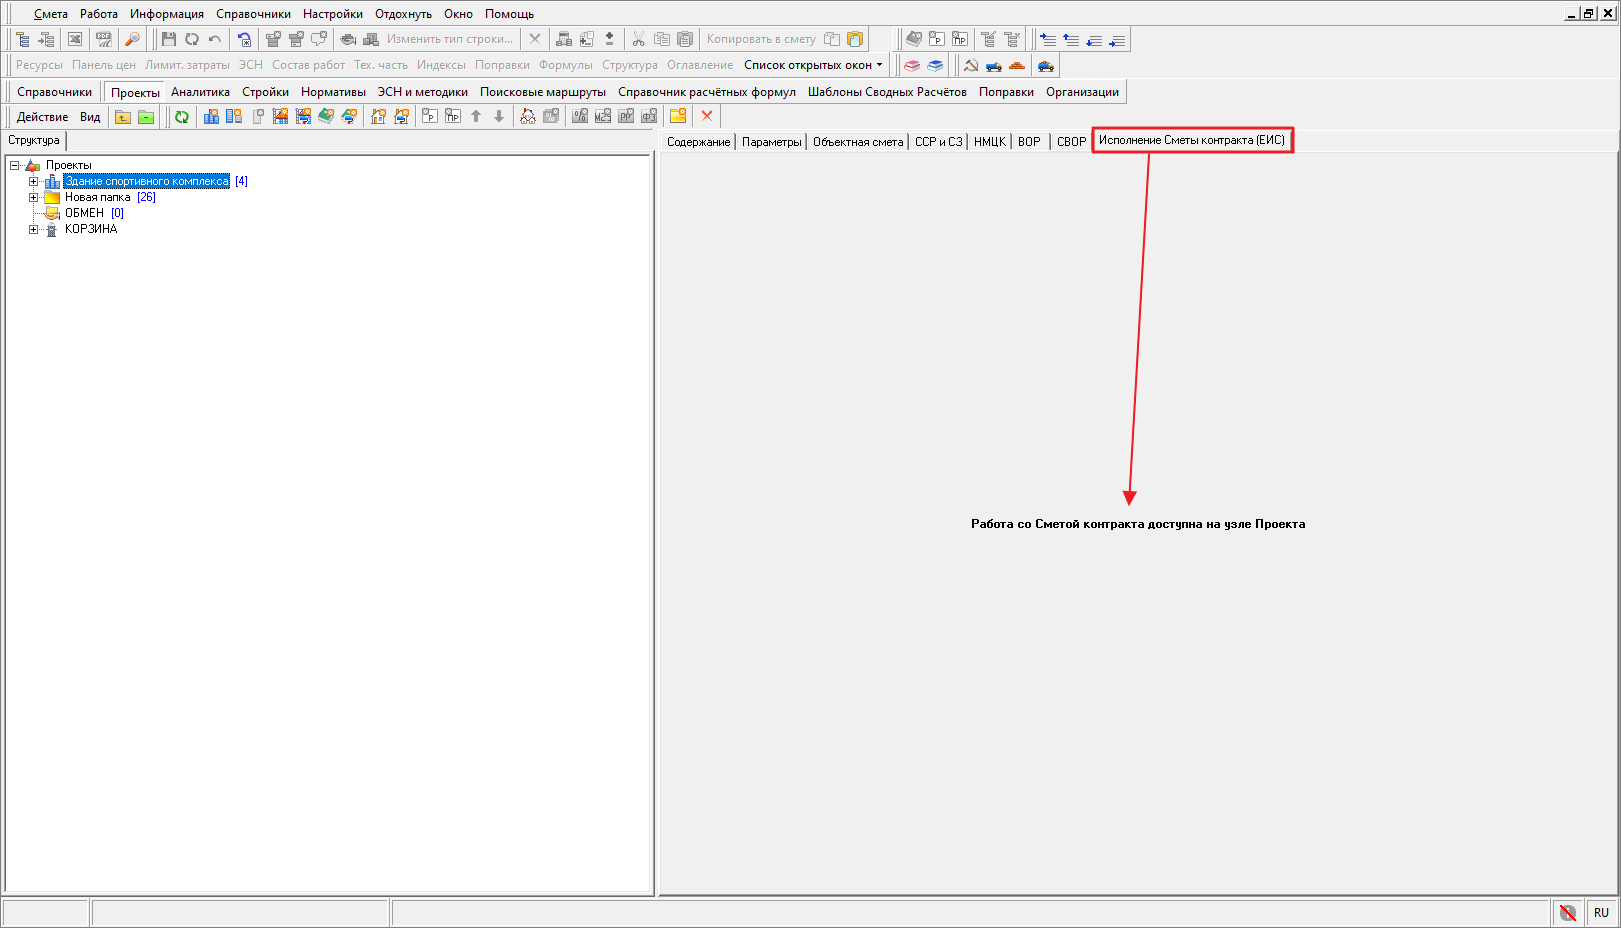Screen dimensions: 1621x928
Task: Click the blue truck machinery icon
Action: pos(994,66)
